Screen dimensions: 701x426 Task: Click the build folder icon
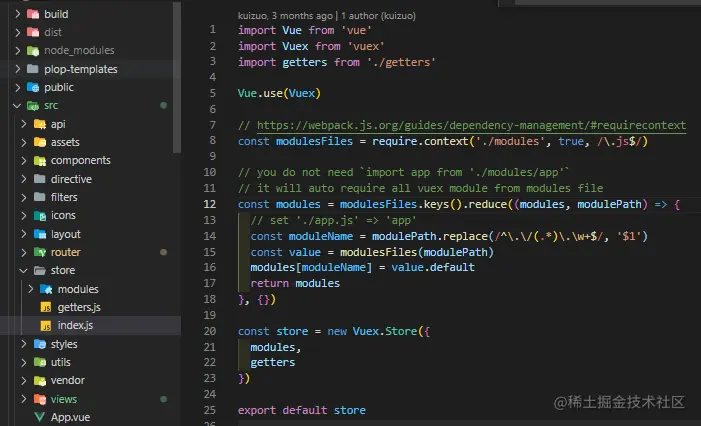tap(33, 14)
